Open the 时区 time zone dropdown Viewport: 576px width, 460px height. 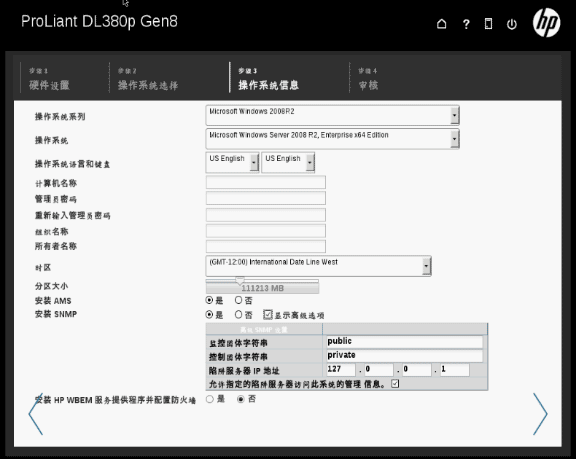coord(318,266)
